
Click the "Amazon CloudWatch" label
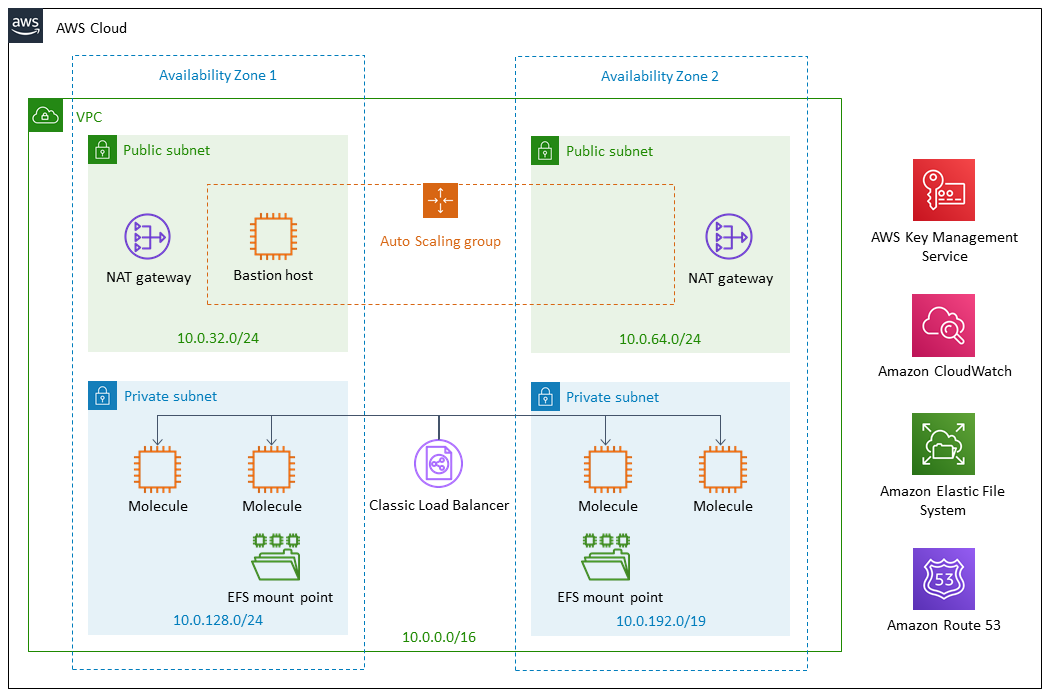click(x=945, y=372)
